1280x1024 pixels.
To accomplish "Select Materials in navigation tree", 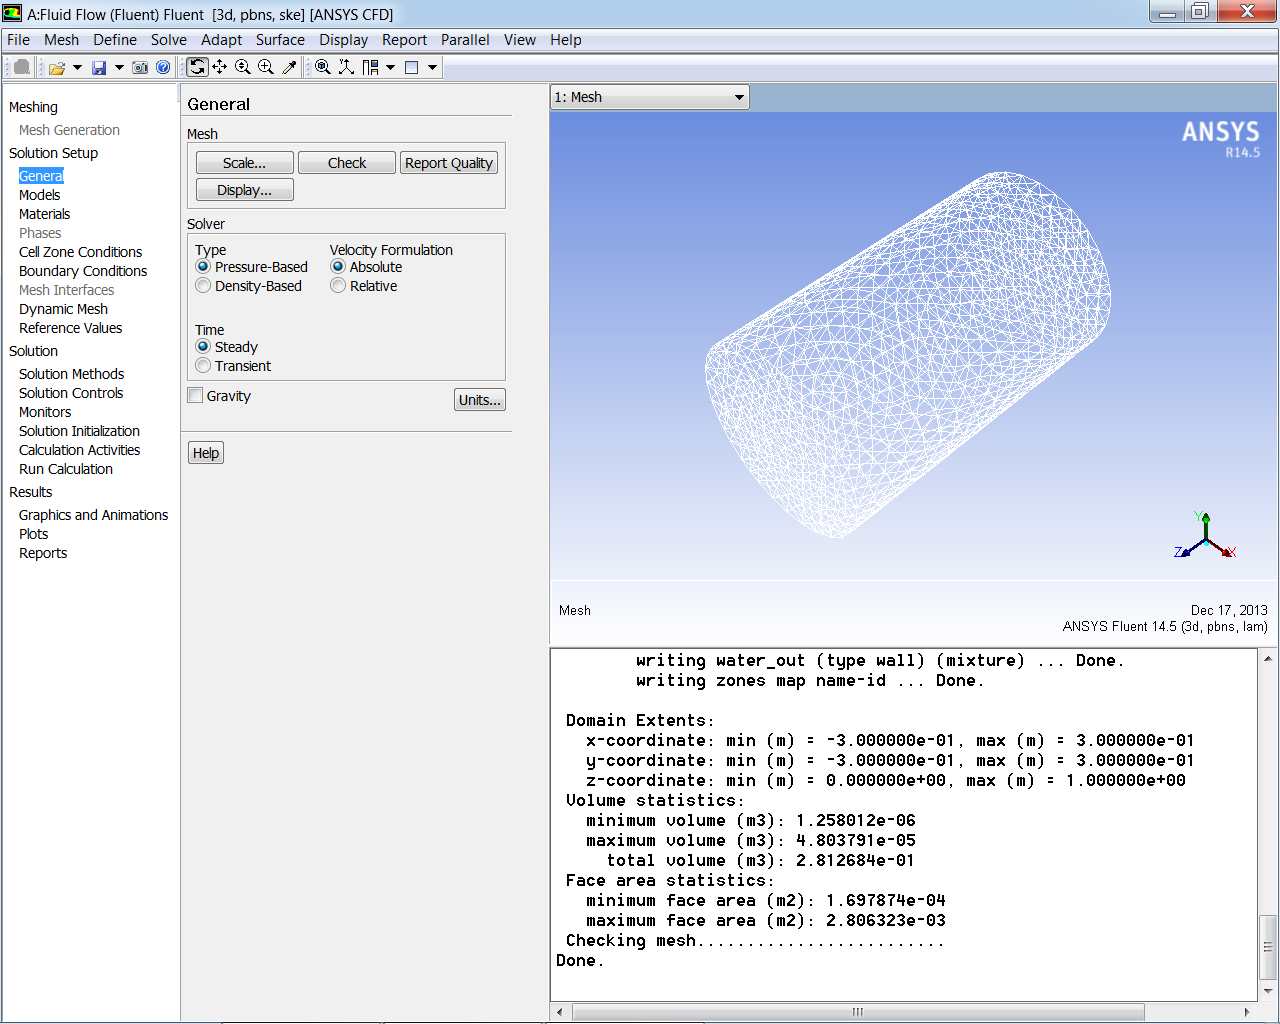I will point(45,214).
